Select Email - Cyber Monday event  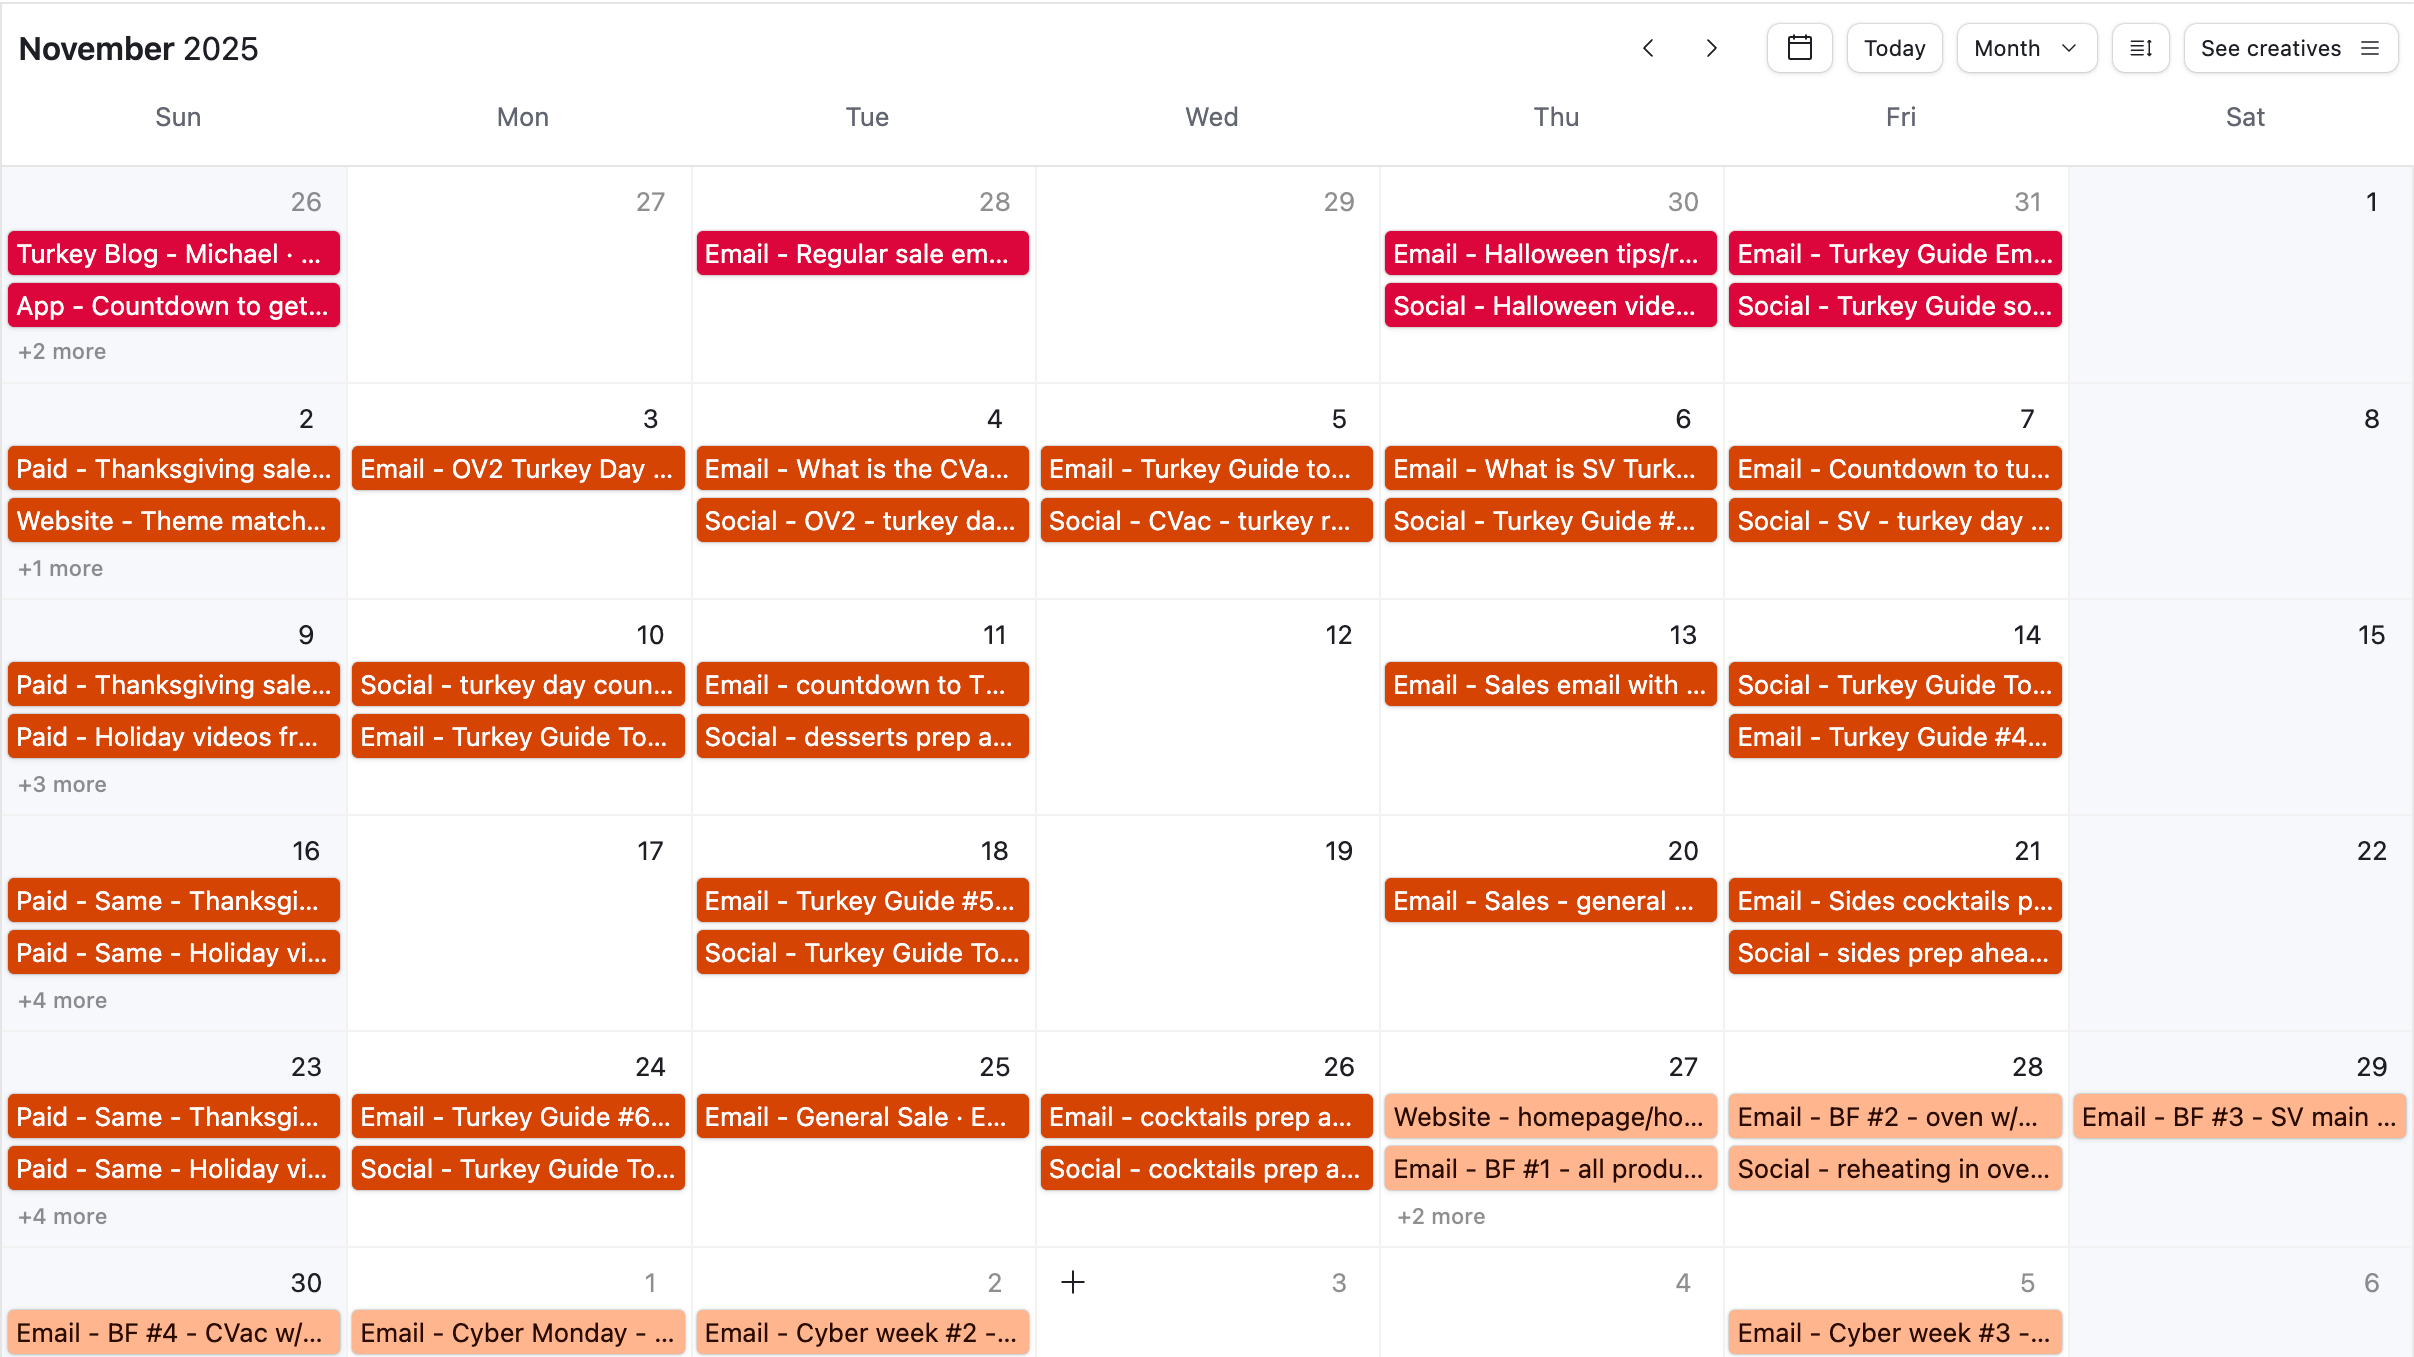tap(517, 1333)
